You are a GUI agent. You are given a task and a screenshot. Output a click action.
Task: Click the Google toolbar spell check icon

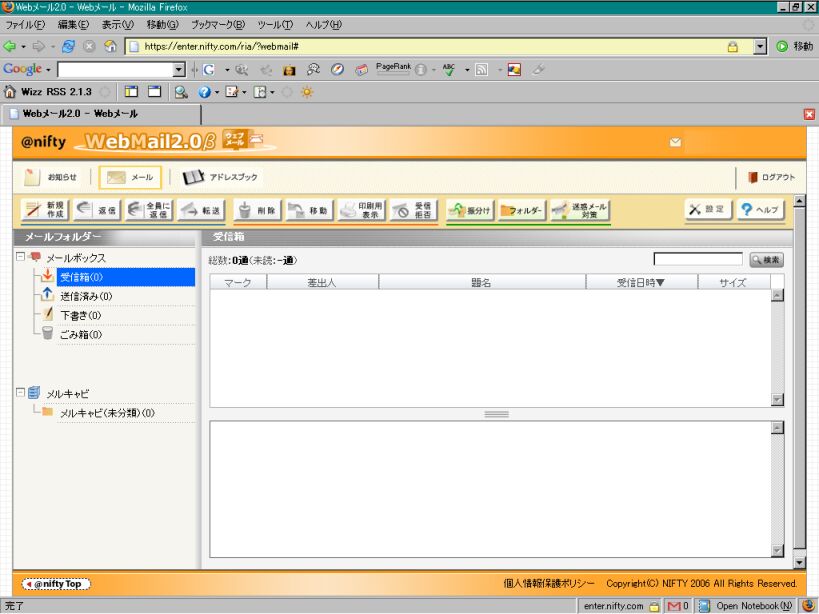point(449,69)
